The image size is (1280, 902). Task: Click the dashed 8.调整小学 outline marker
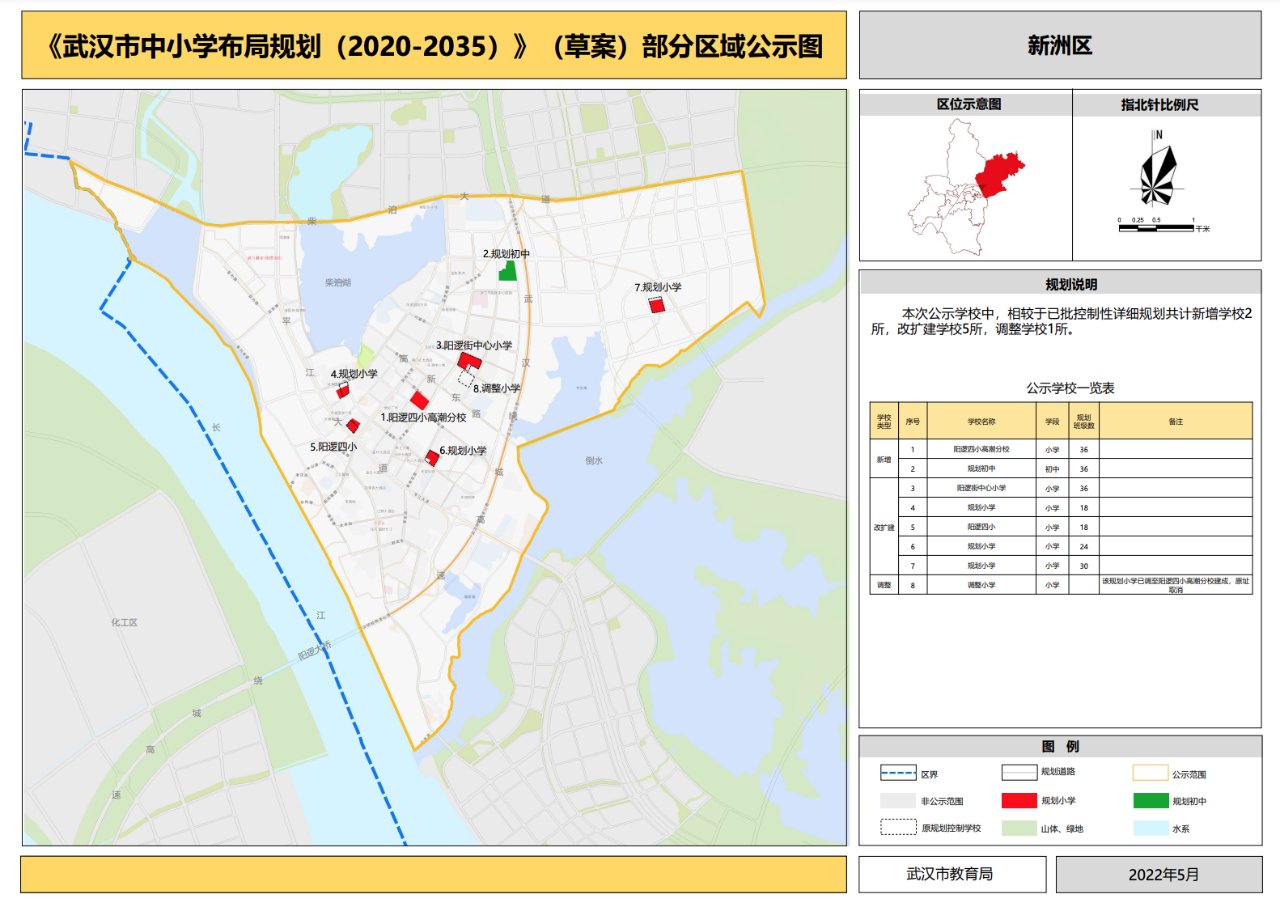pyautogui.click(x=466, y=377)
